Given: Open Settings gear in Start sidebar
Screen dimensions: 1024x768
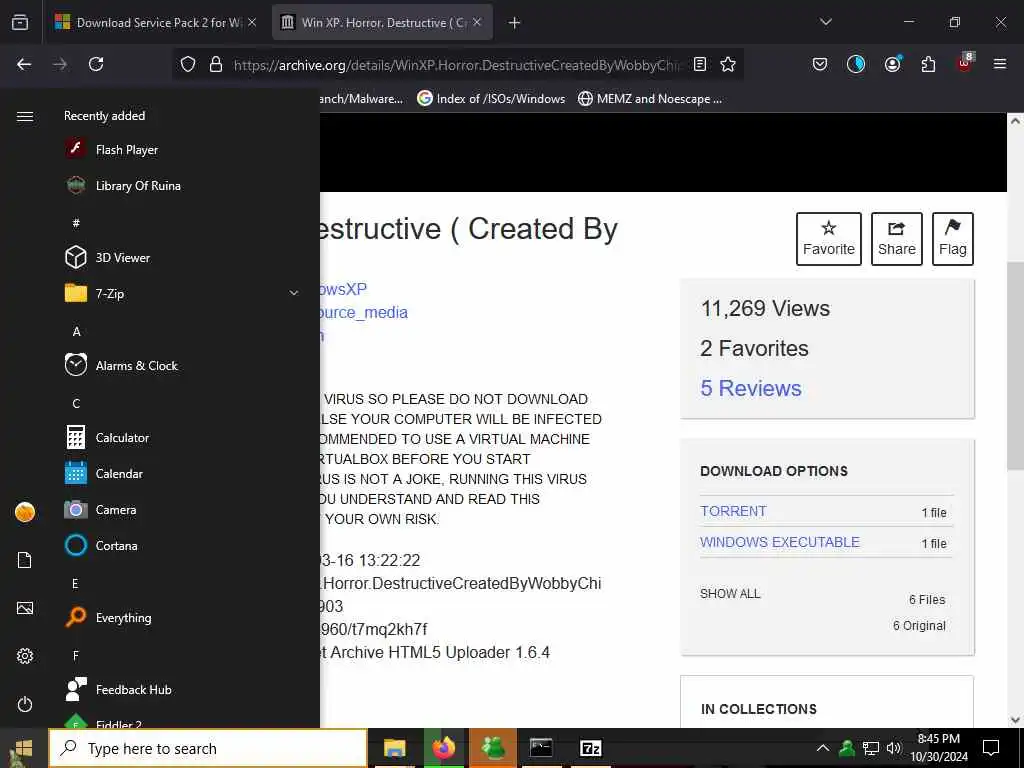Looking at the screenshot, I should (x=25, y=656).
